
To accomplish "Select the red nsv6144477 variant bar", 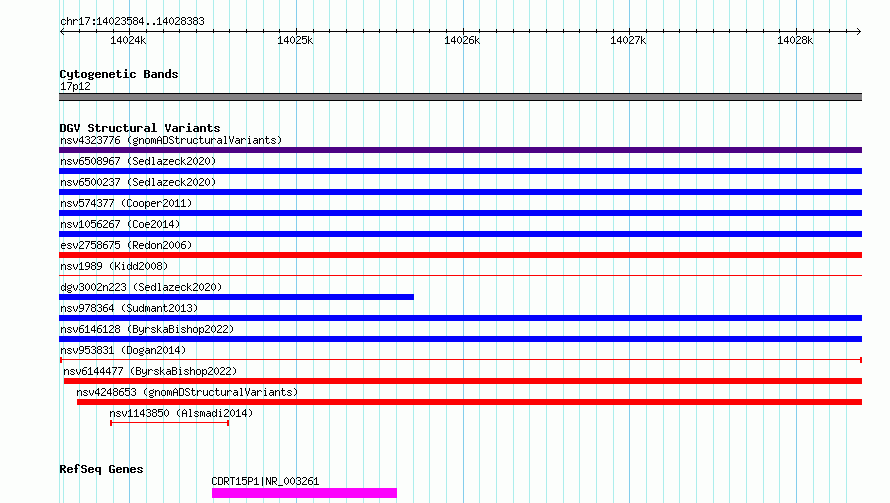I will point(463,381).
